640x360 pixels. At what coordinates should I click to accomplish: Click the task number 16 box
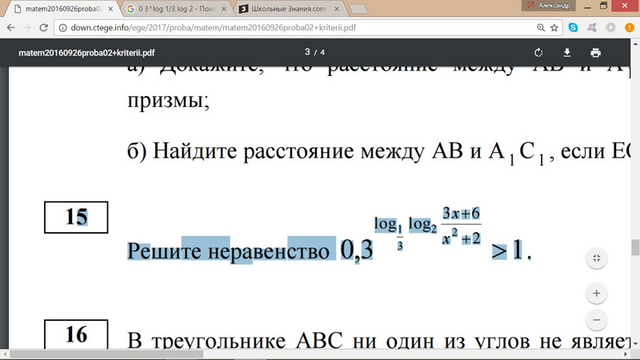pyautogui.click(x=76, y=335)
